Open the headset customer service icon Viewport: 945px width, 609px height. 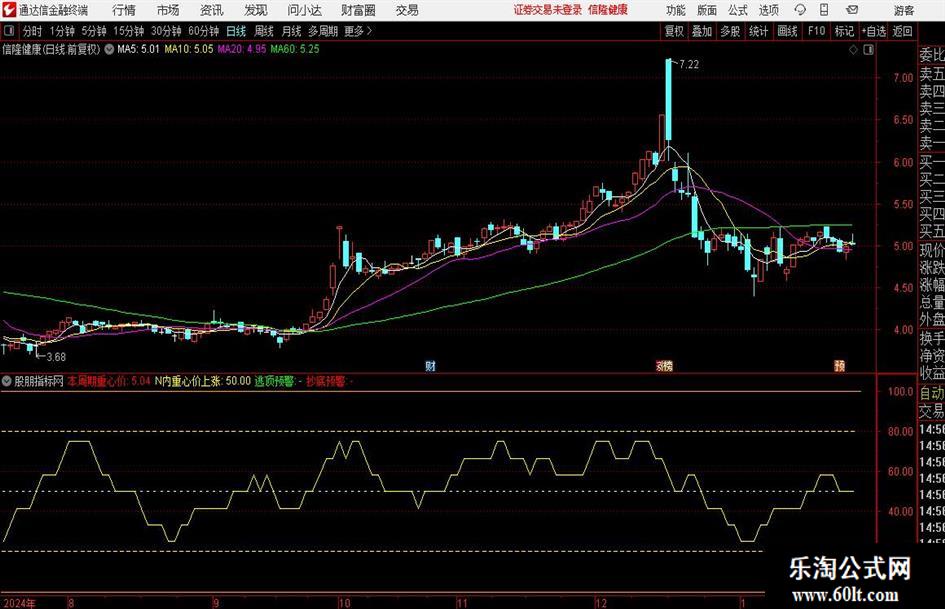click(x=800, y=10)
